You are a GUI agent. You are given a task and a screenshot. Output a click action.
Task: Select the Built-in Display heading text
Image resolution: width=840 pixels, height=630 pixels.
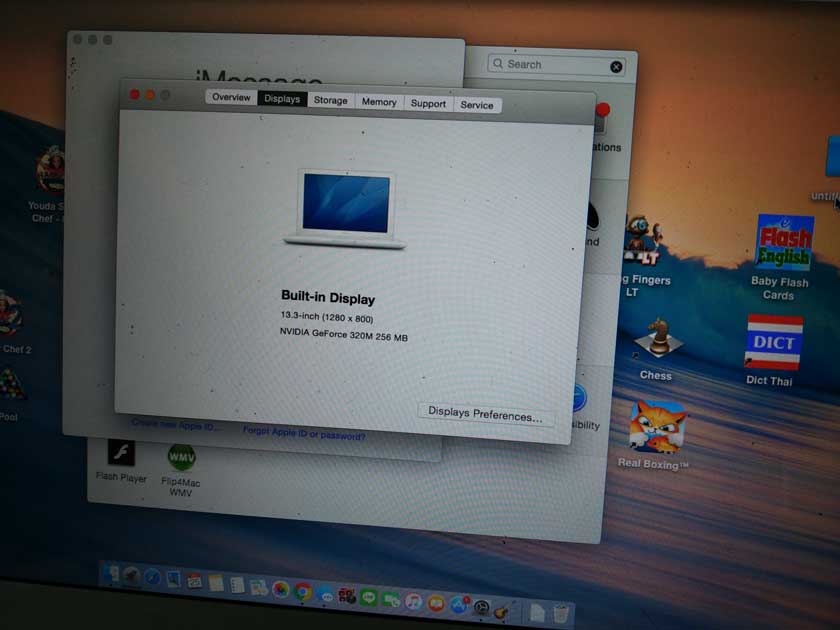[x=328, y=297]
